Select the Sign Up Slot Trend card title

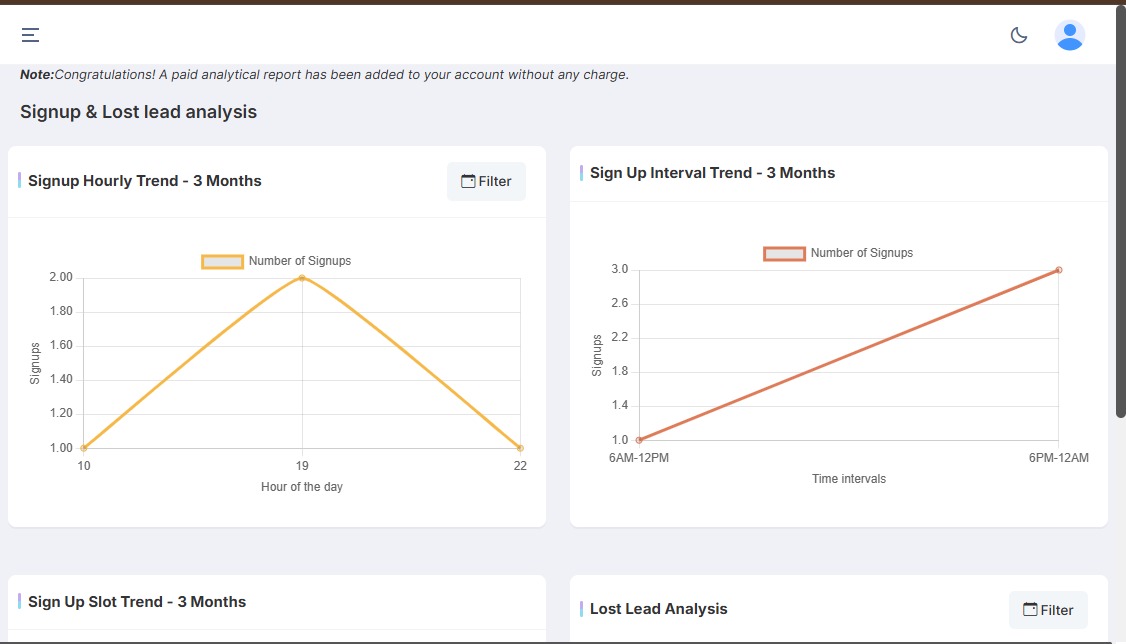coord(136,602)
